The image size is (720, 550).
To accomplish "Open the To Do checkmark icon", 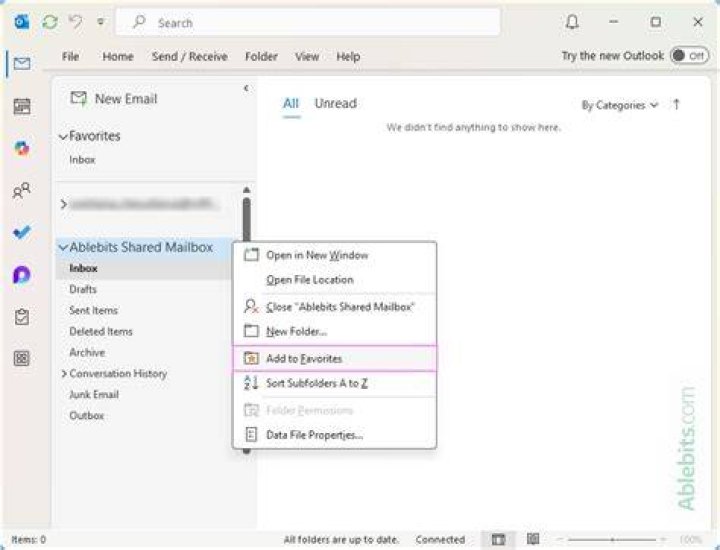I will click(x=22, y=232).
